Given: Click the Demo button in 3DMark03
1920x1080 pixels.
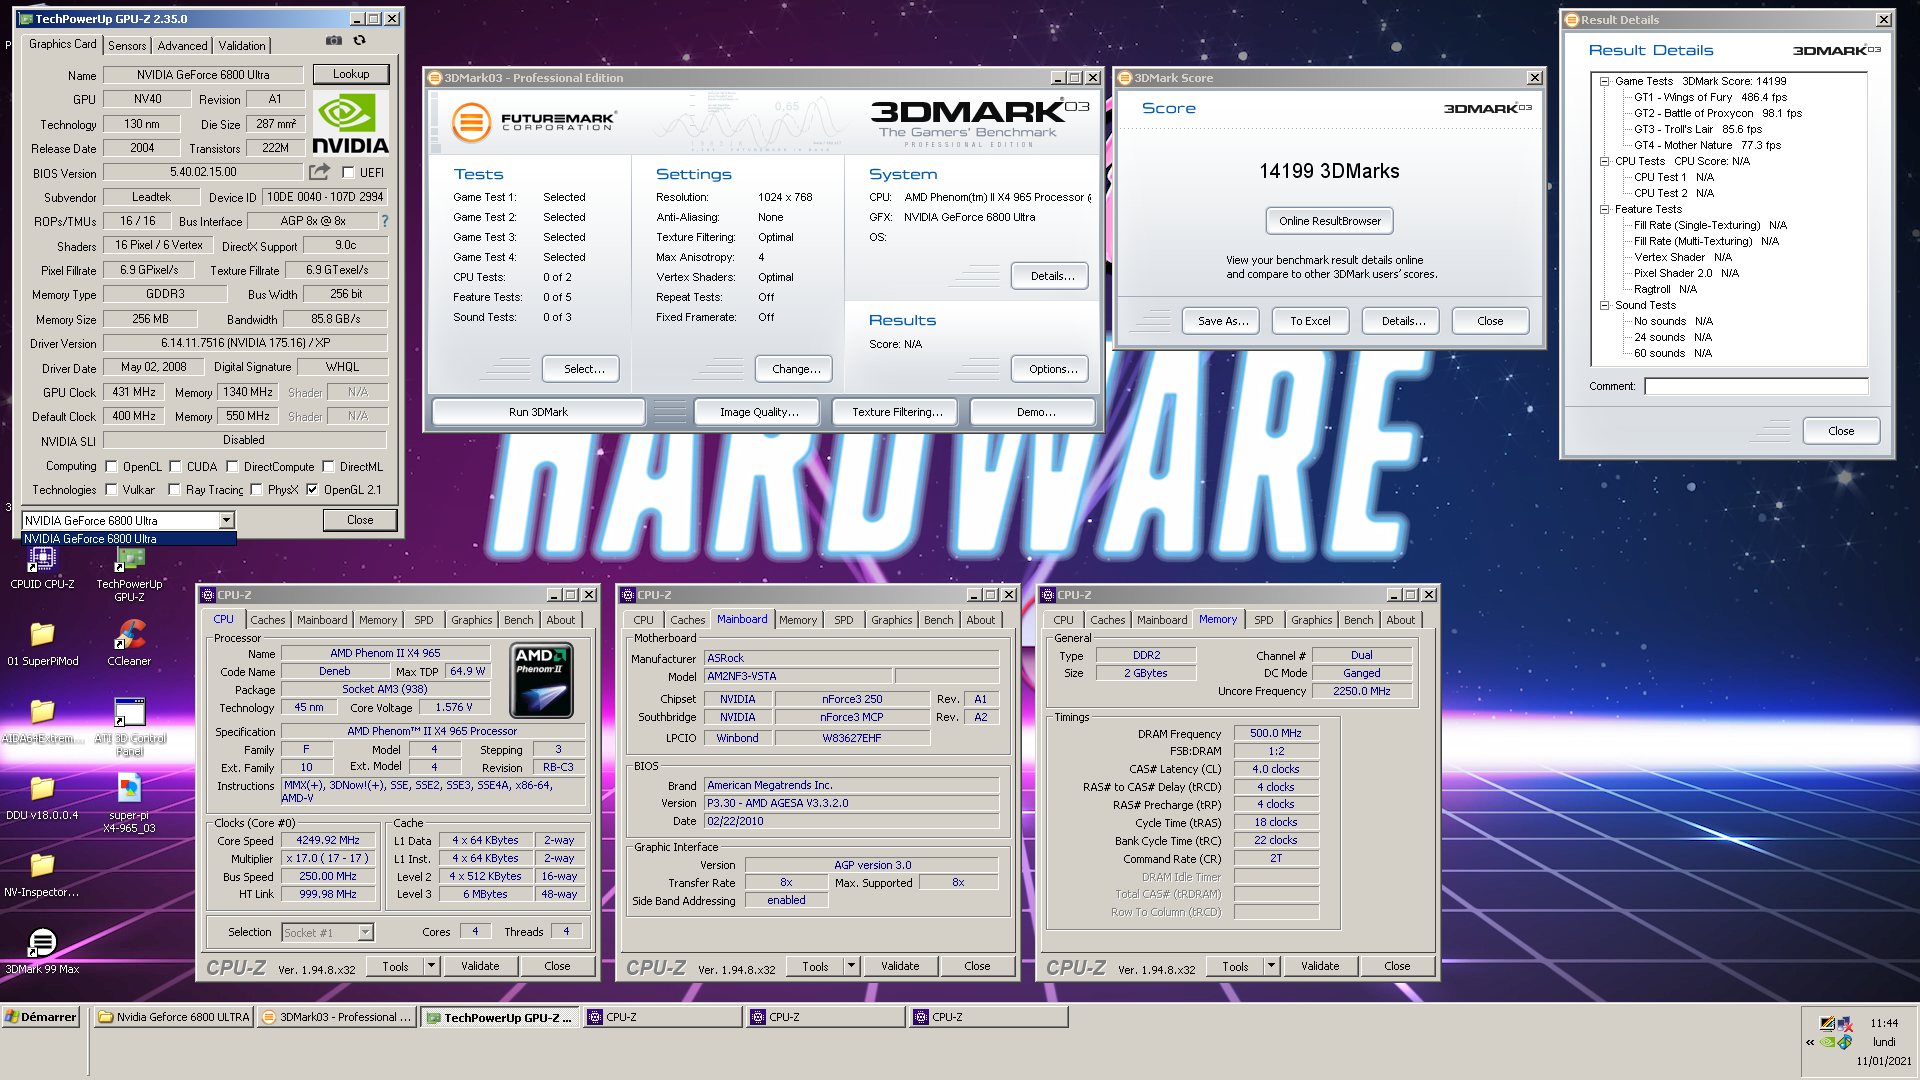Looking at the screenshot, I should pyautogui.click(x=1034, y=412).
